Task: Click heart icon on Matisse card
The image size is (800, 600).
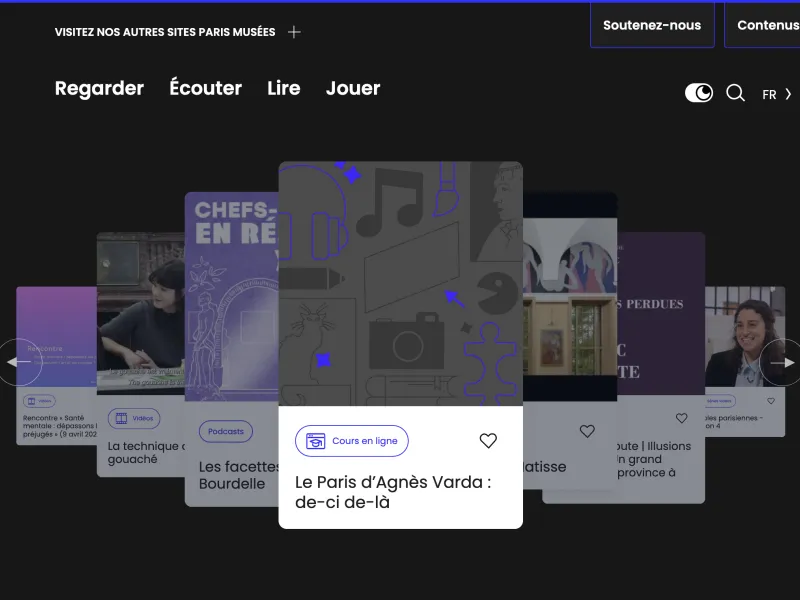Action: click(587, 431)
